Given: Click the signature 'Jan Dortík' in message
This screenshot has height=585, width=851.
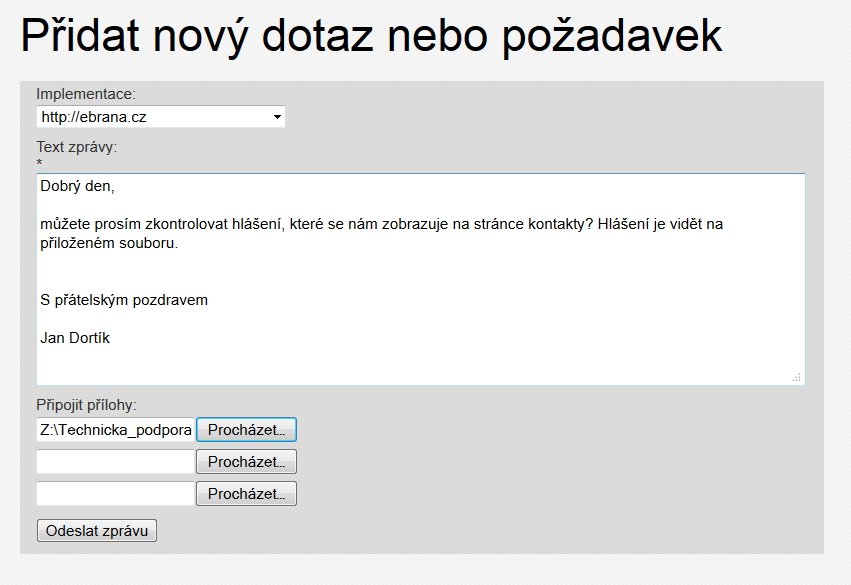Looking at the screenshot, I should point(75,338).
